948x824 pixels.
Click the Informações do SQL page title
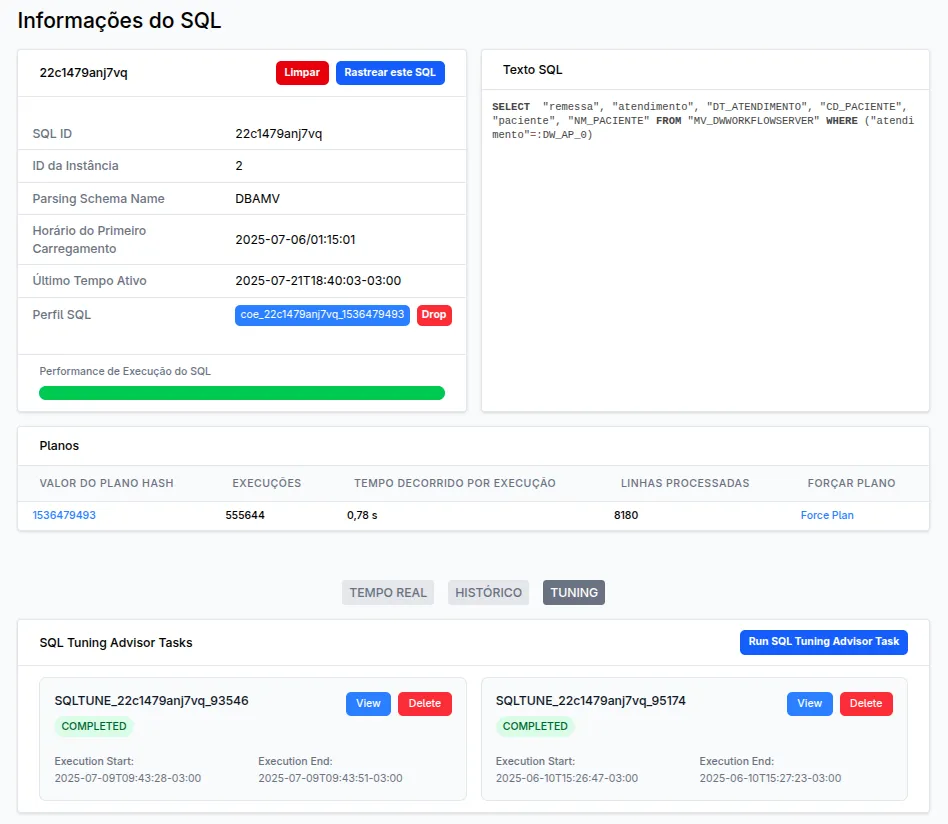[x=118, y=20]
